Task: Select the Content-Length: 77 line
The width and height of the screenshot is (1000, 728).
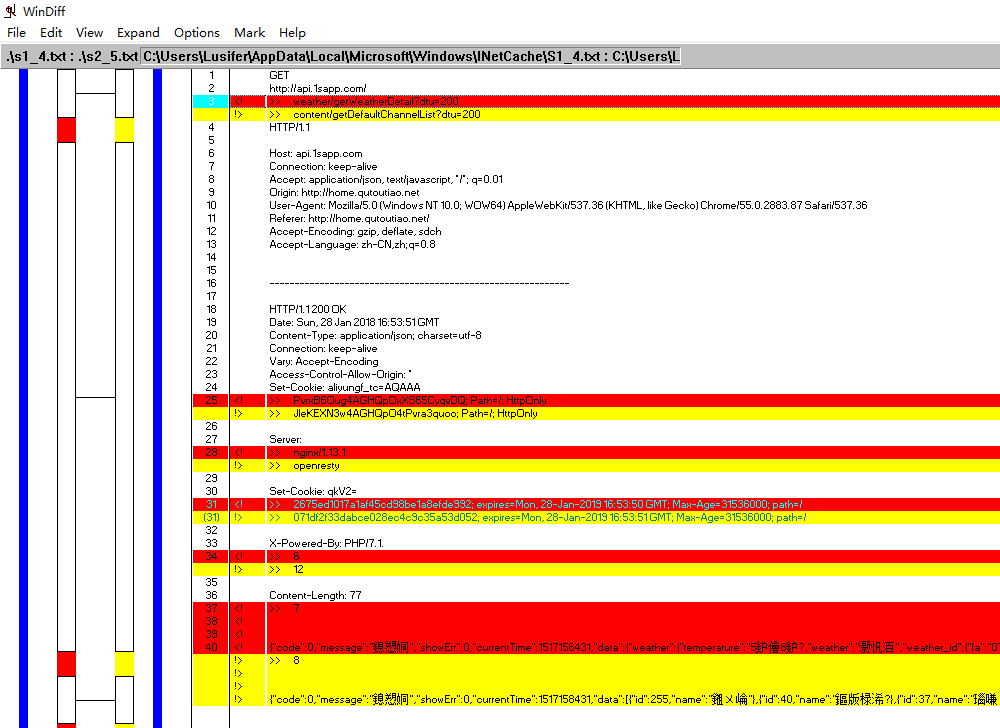Action: tap(315, 595)
